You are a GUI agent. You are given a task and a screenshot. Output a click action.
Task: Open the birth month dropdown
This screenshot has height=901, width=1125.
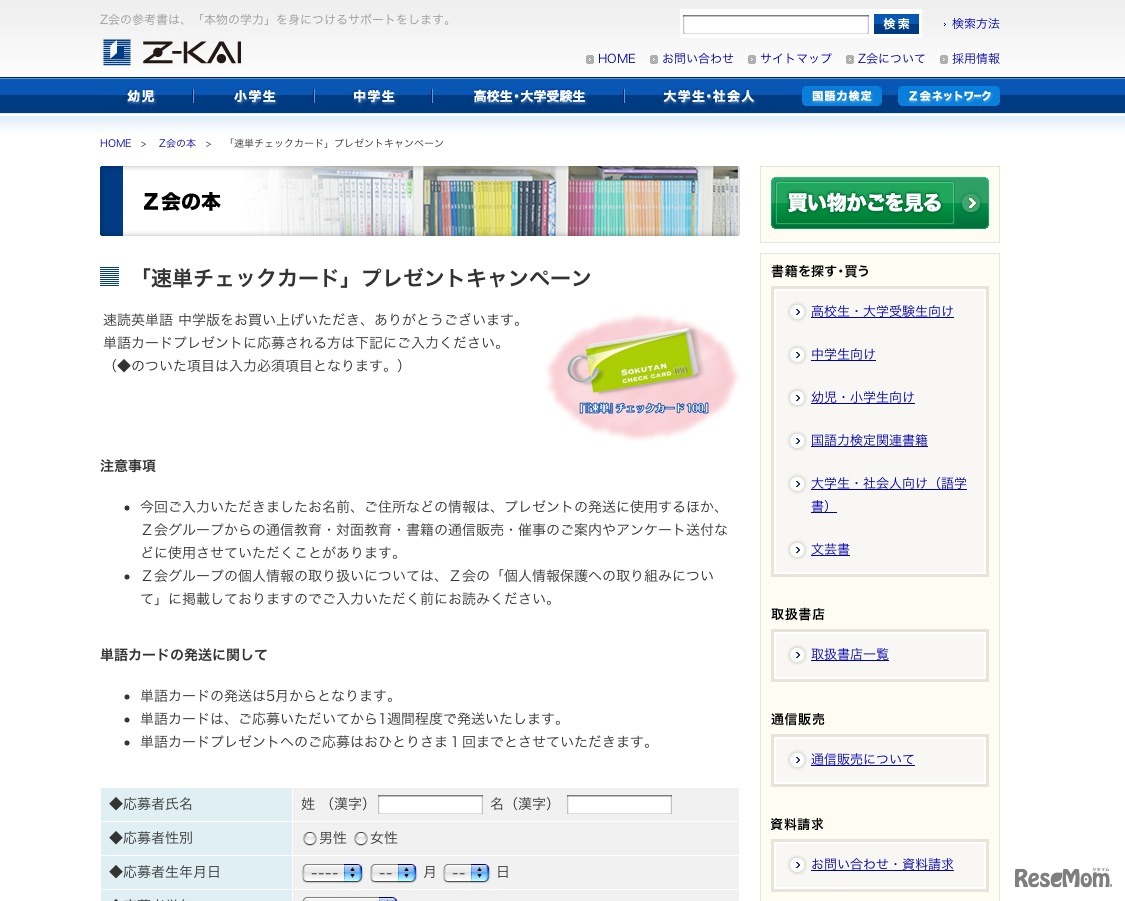(x=393, y=872)
